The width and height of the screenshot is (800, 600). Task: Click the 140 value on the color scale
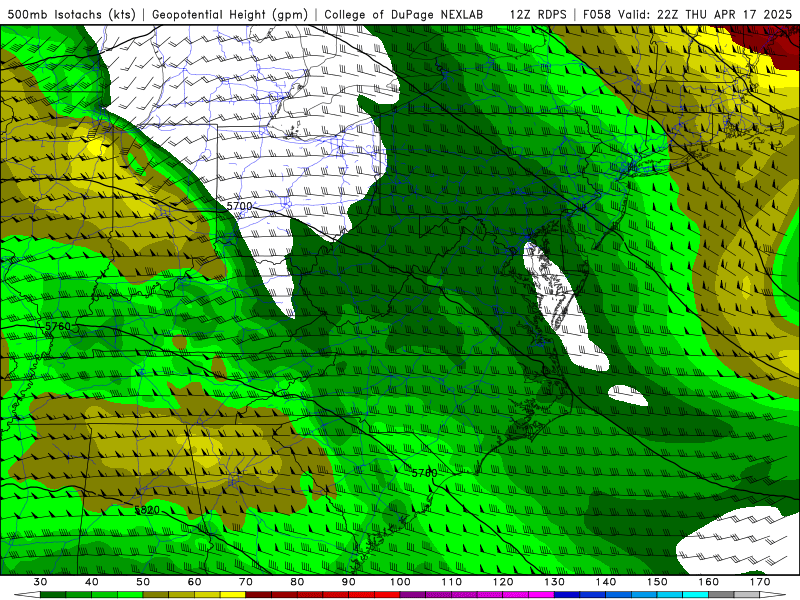606,582
